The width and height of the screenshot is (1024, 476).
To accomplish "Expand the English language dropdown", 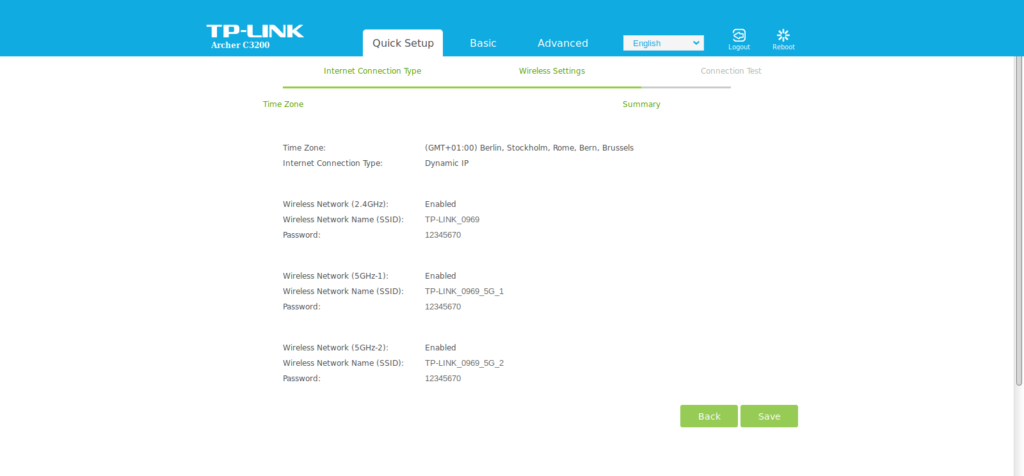I will (x=663, y=43).
